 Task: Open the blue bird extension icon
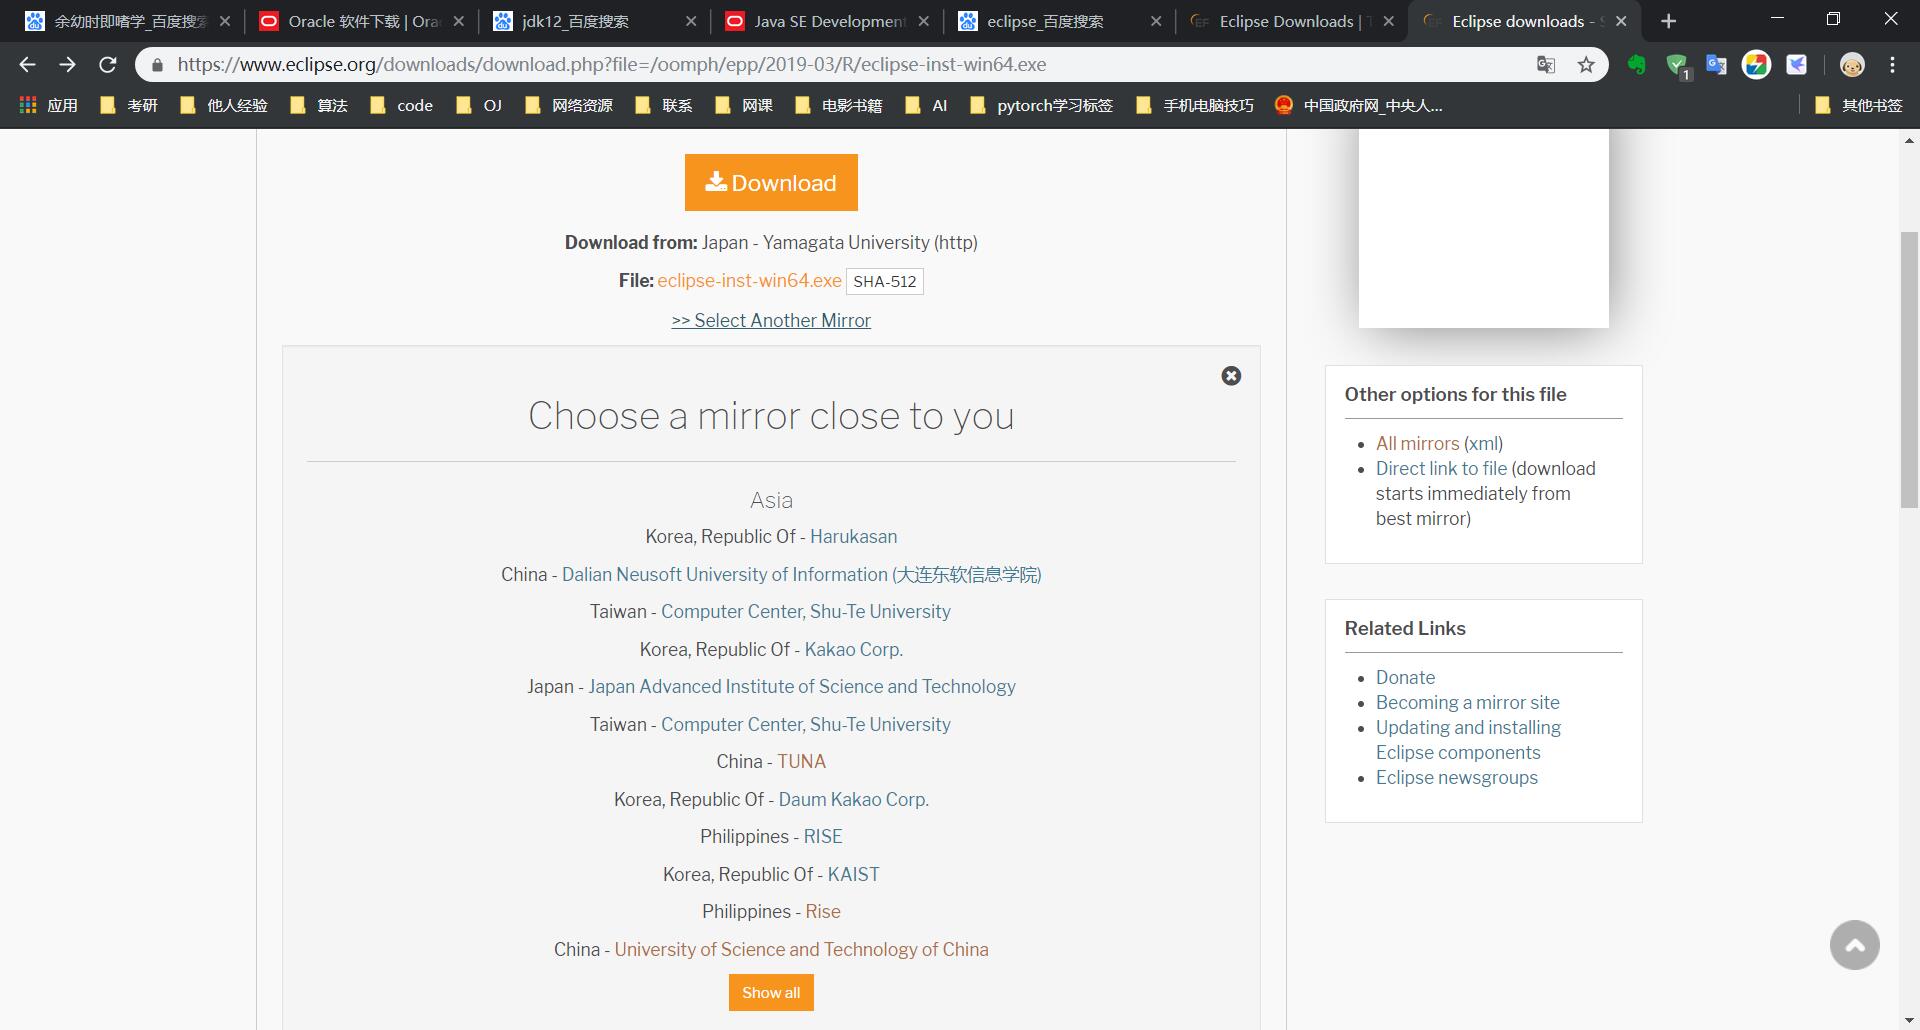pyautogui.click(x=1797, y=65)
